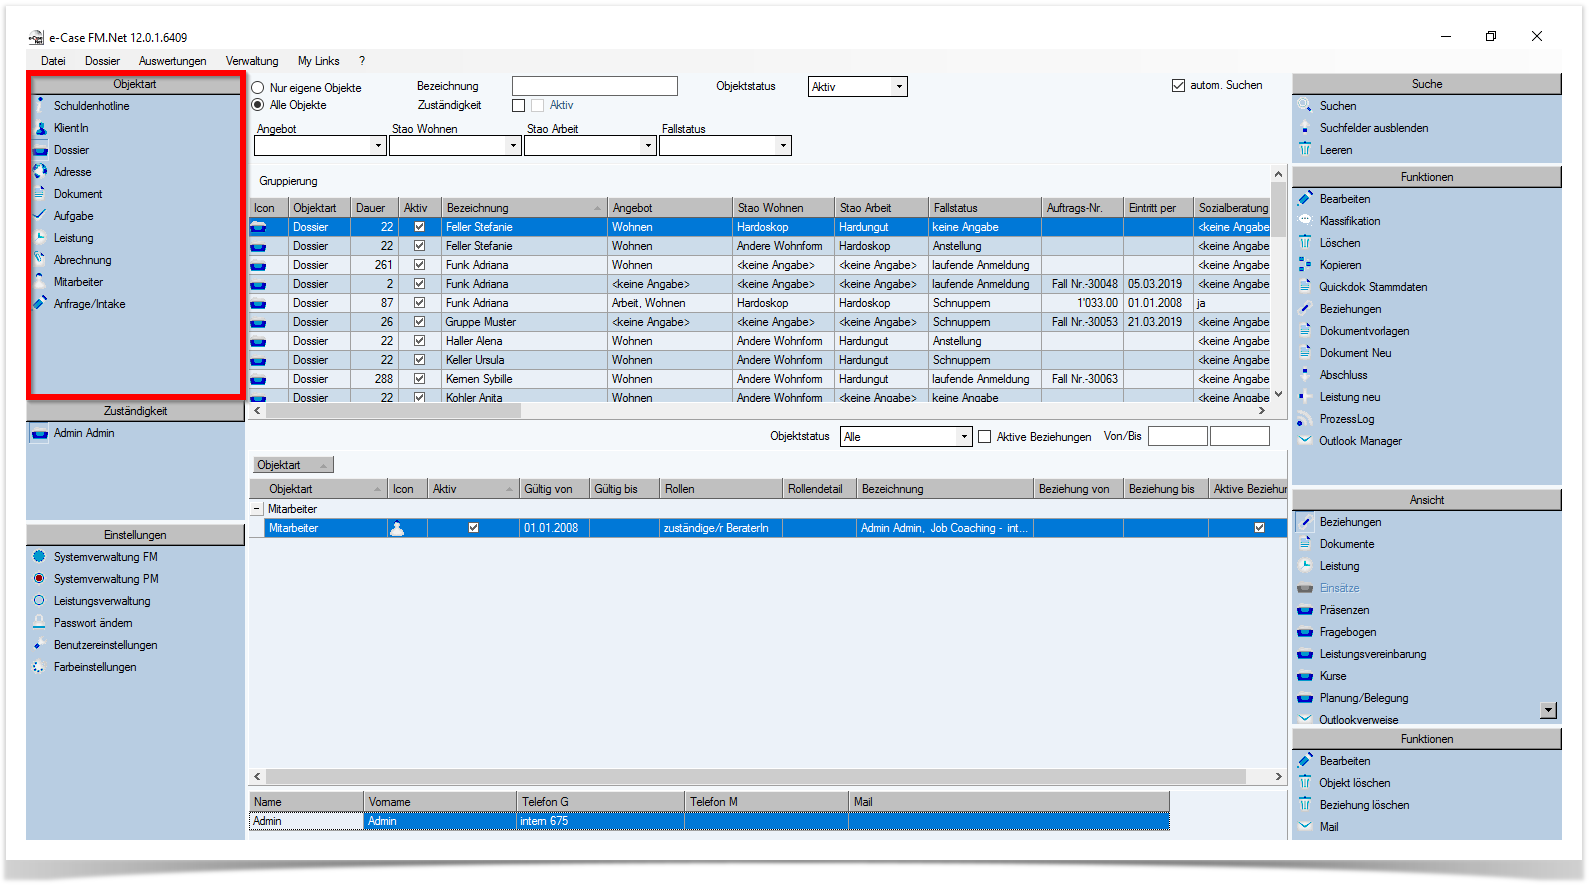1596x889 pixels.
Task: Select the Alle Objekte radio button
Action: click(258, 105)
